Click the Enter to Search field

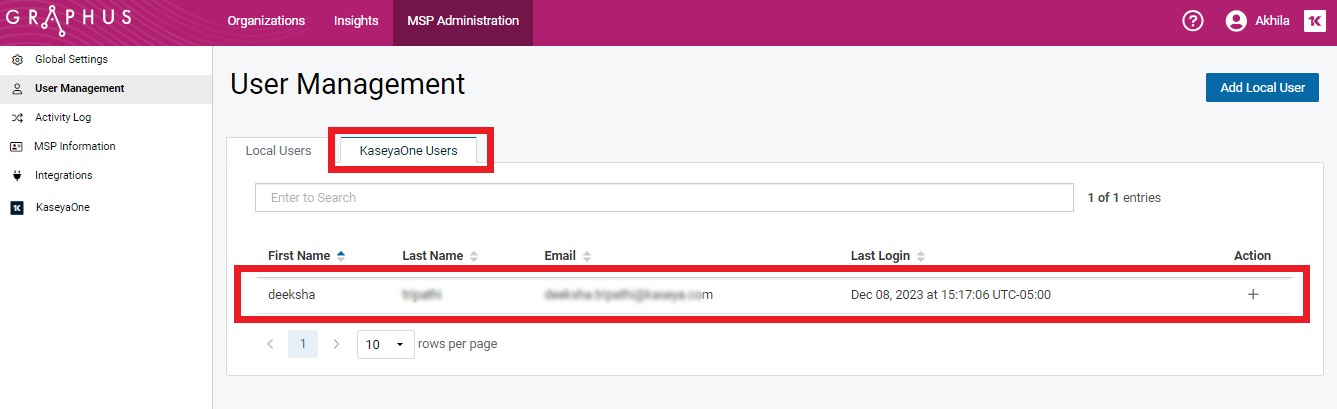tap(664, 198)
